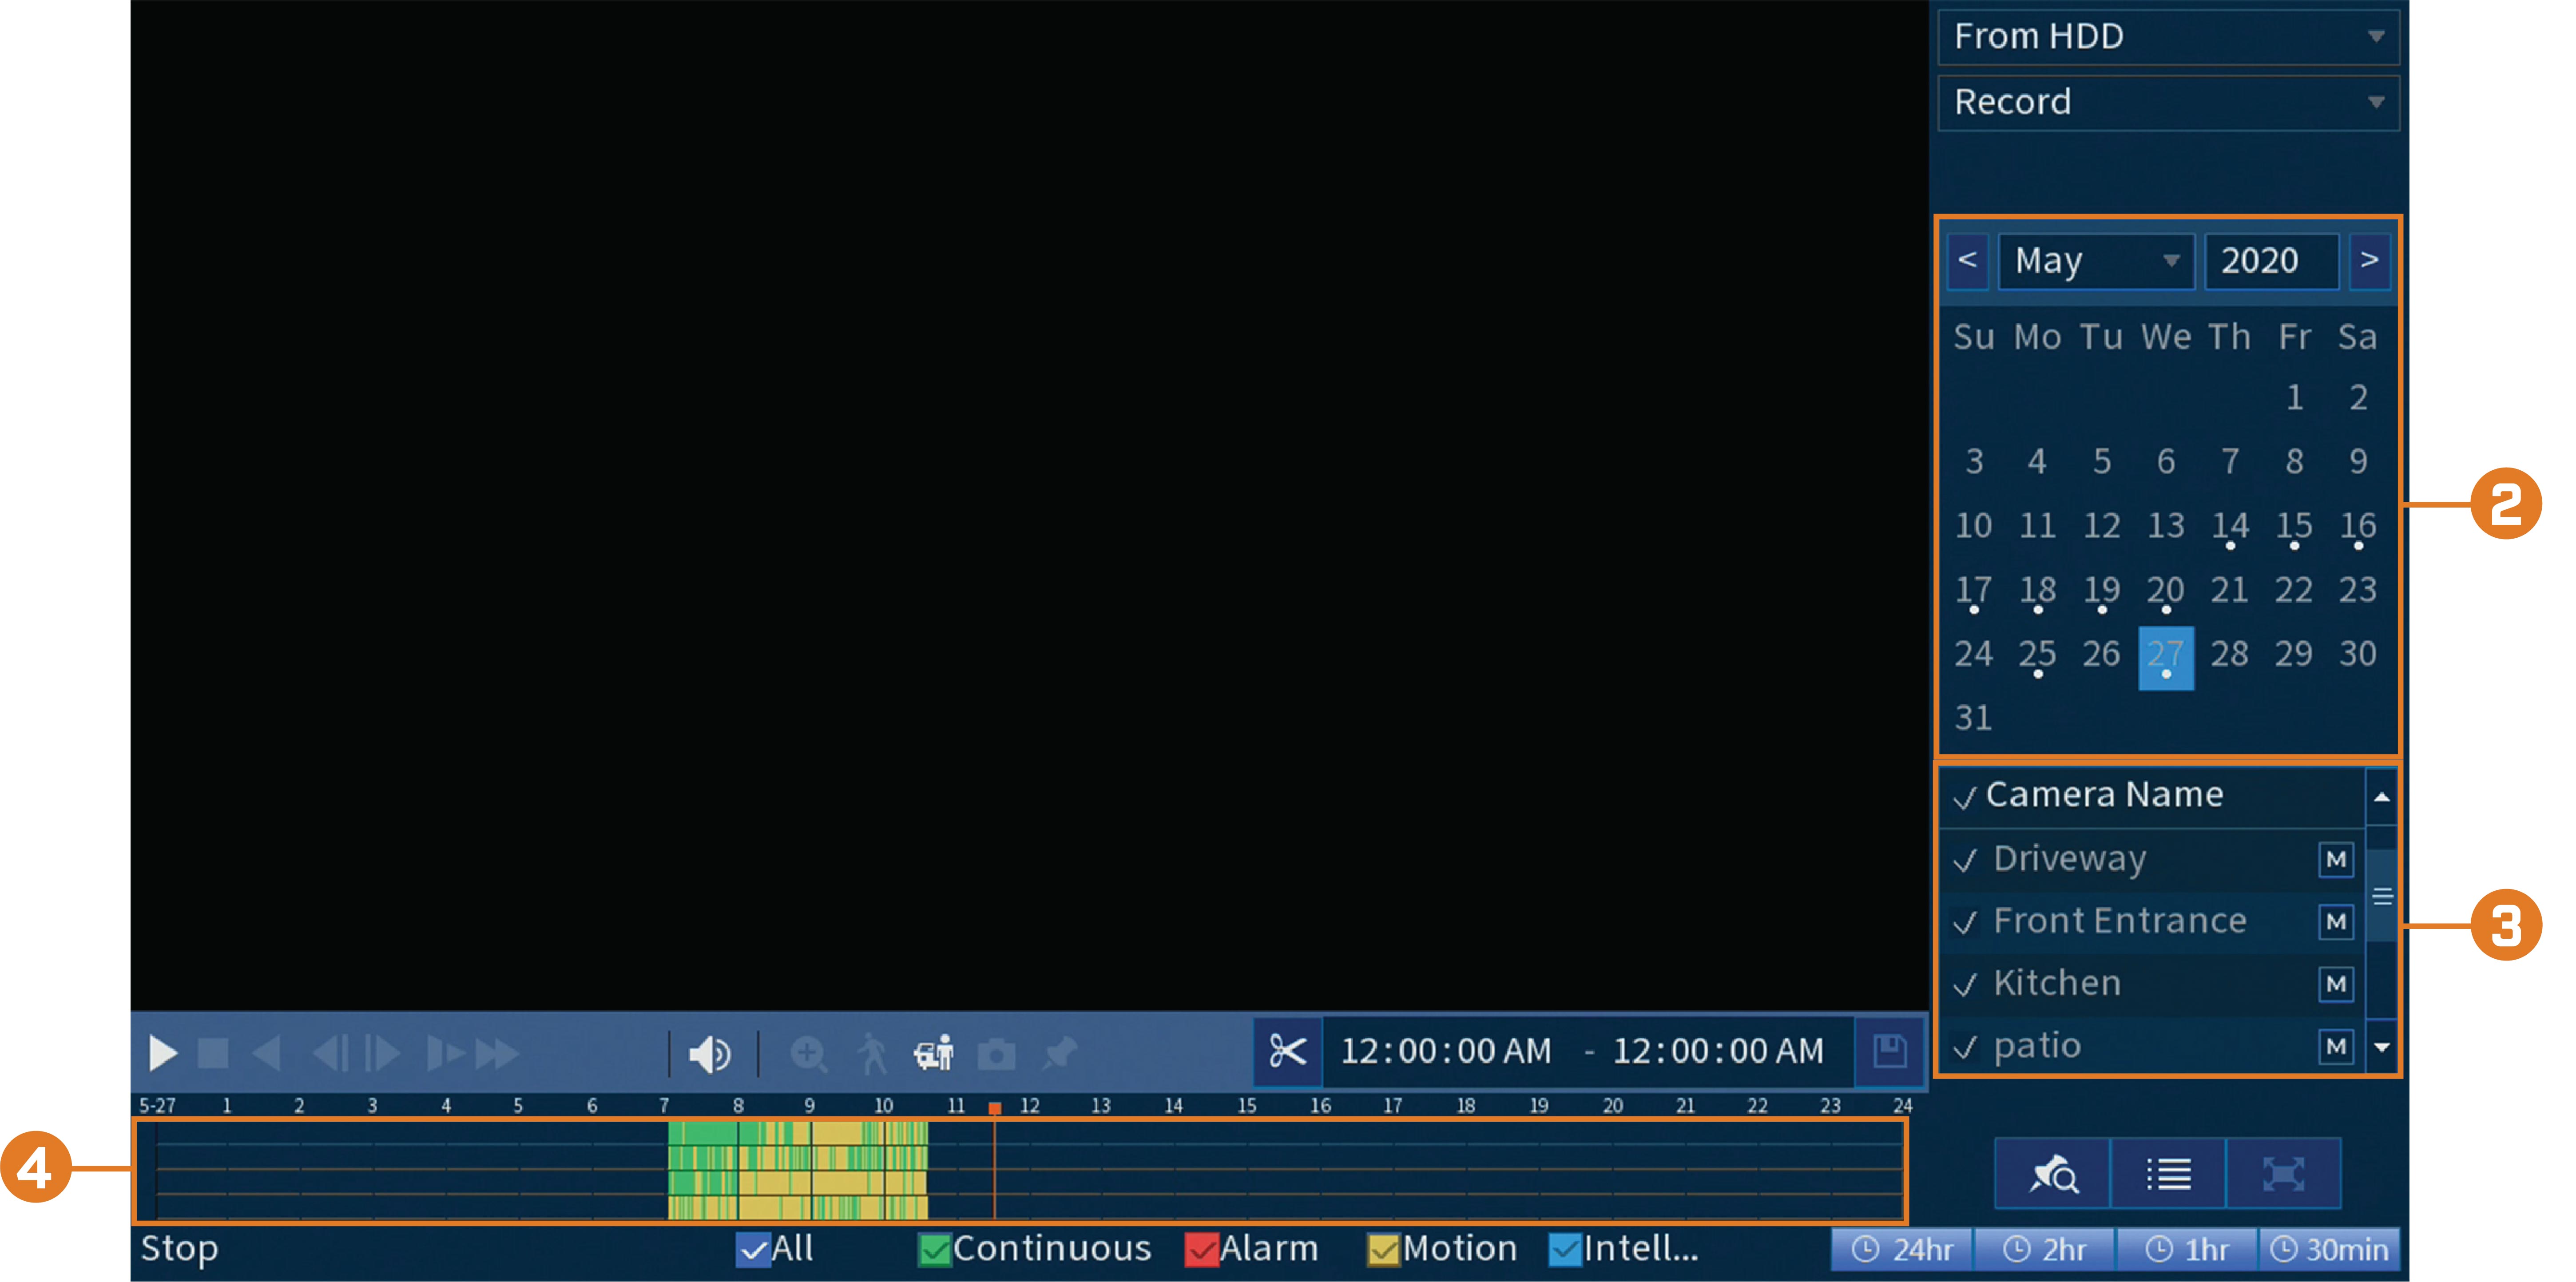Click the smart motion person icon

coord(872,1054)
